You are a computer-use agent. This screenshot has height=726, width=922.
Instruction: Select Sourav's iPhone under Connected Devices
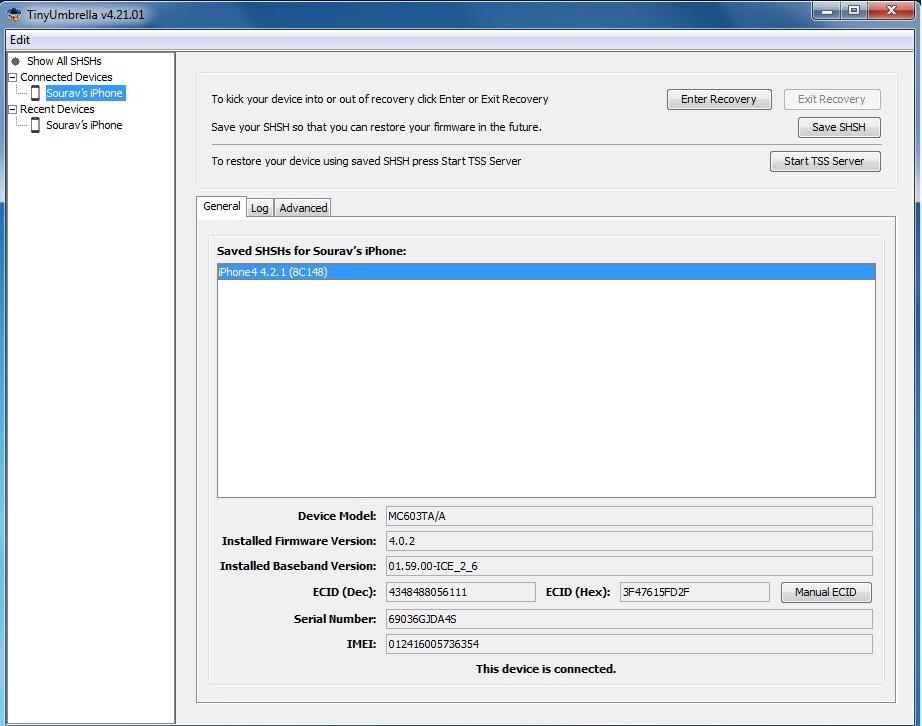pyautogui.click(x=85, y=93)
